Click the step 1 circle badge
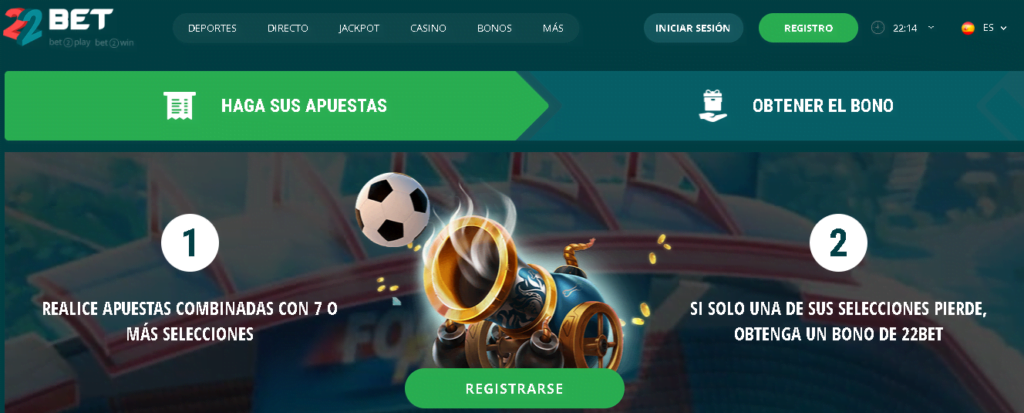1024x413 pixels. click(x=190, y=243)
